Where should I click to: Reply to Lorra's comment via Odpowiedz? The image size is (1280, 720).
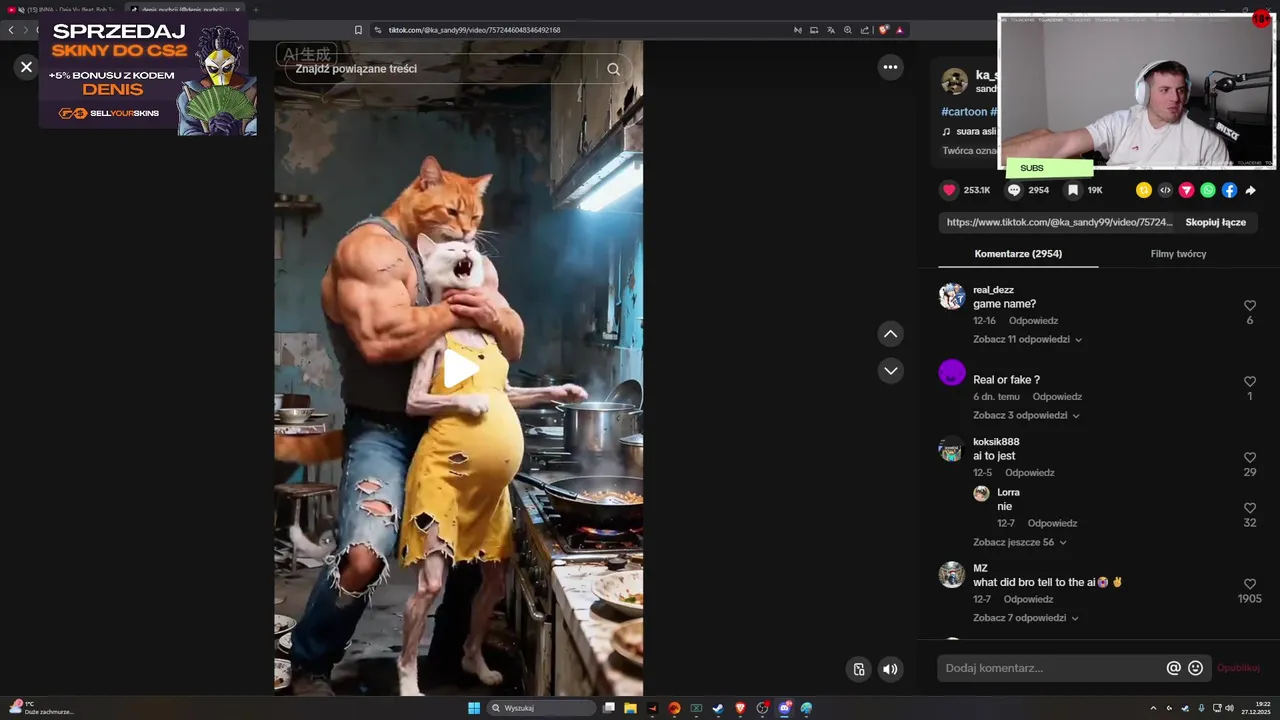pyautogui.click(x=1052, y=523)
